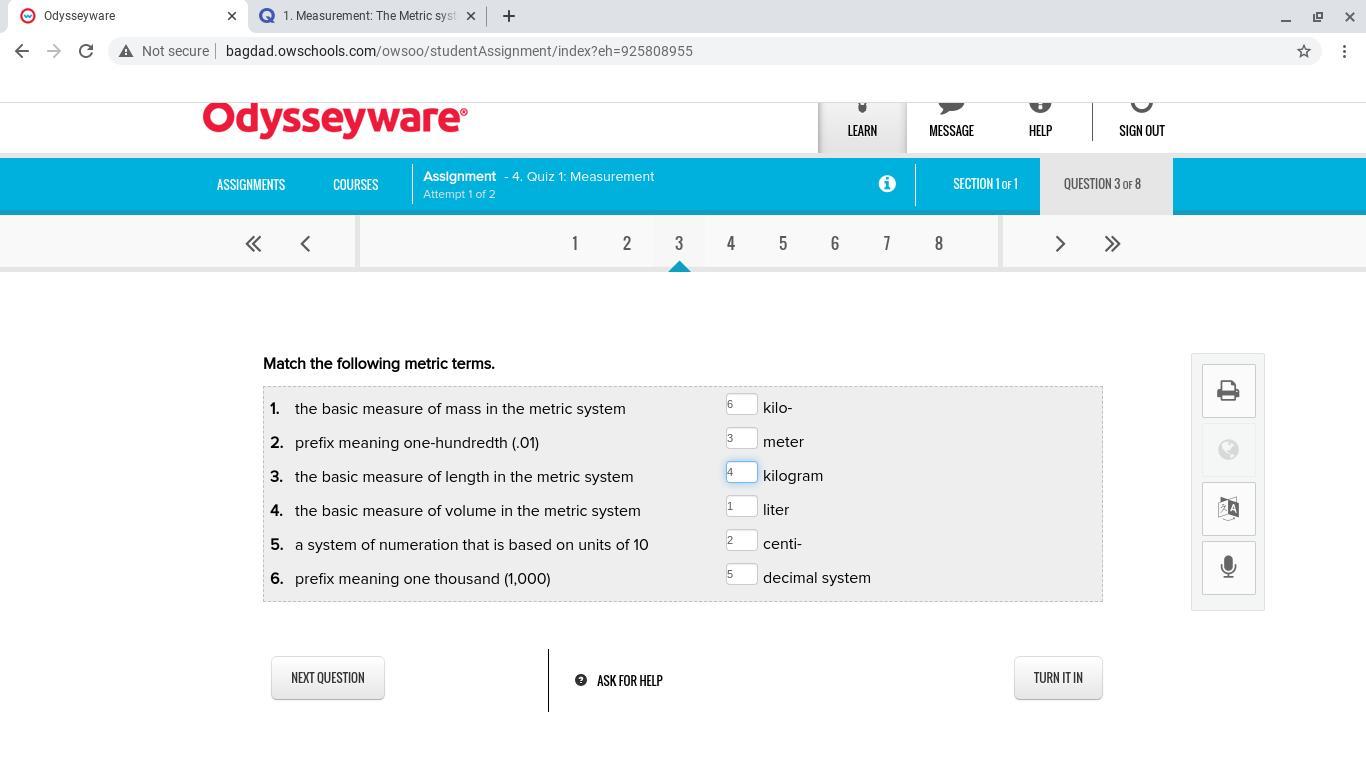Click the Not secure warning icon
This screenshot has height=768, width=1366.
tap(126, 51)
